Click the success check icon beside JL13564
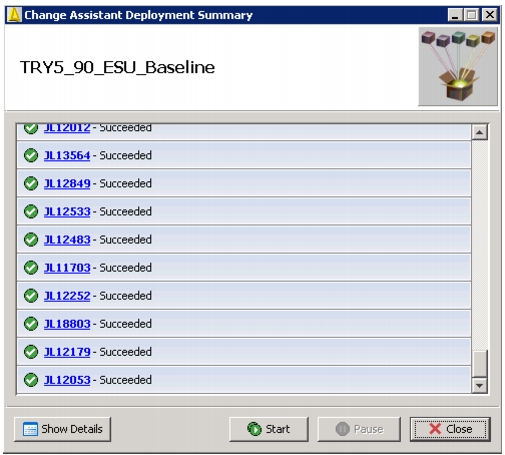The image size is (505, 455). (31, 155)
